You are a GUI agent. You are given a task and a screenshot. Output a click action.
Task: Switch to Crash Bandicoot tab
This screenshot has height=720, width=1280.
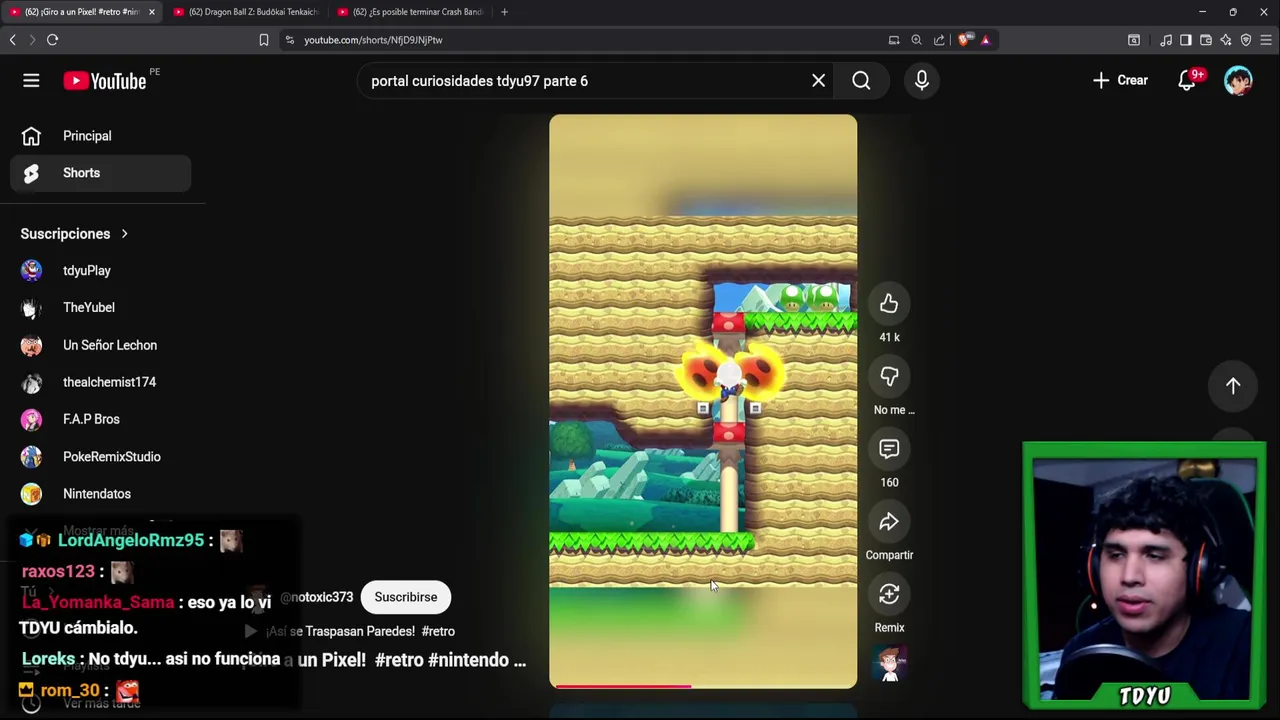(410, 12)
